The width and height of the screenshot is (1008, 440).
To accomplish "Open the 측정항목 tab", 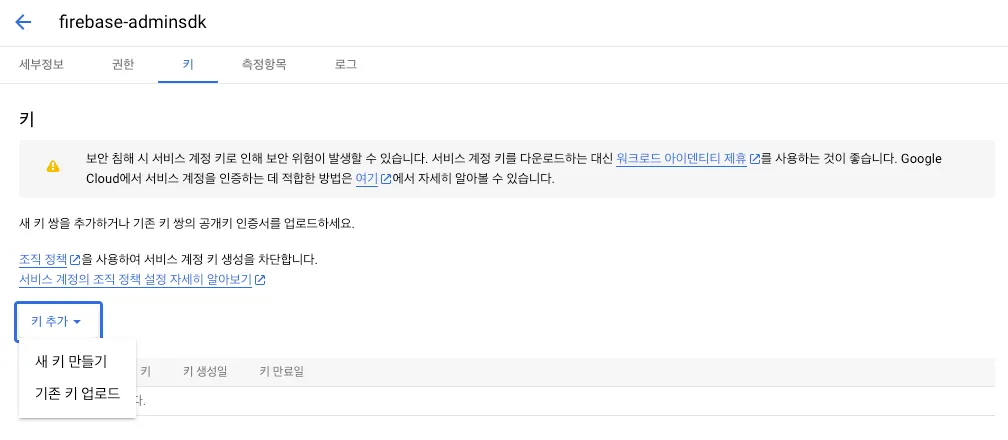I will 264,64.
